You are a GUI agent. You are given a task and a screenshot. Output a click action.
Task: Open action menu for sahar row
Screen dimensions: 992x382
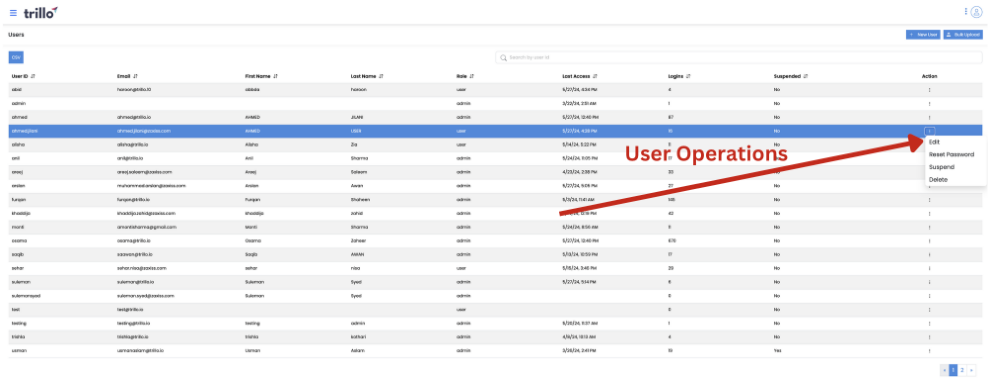click(929, 268)
